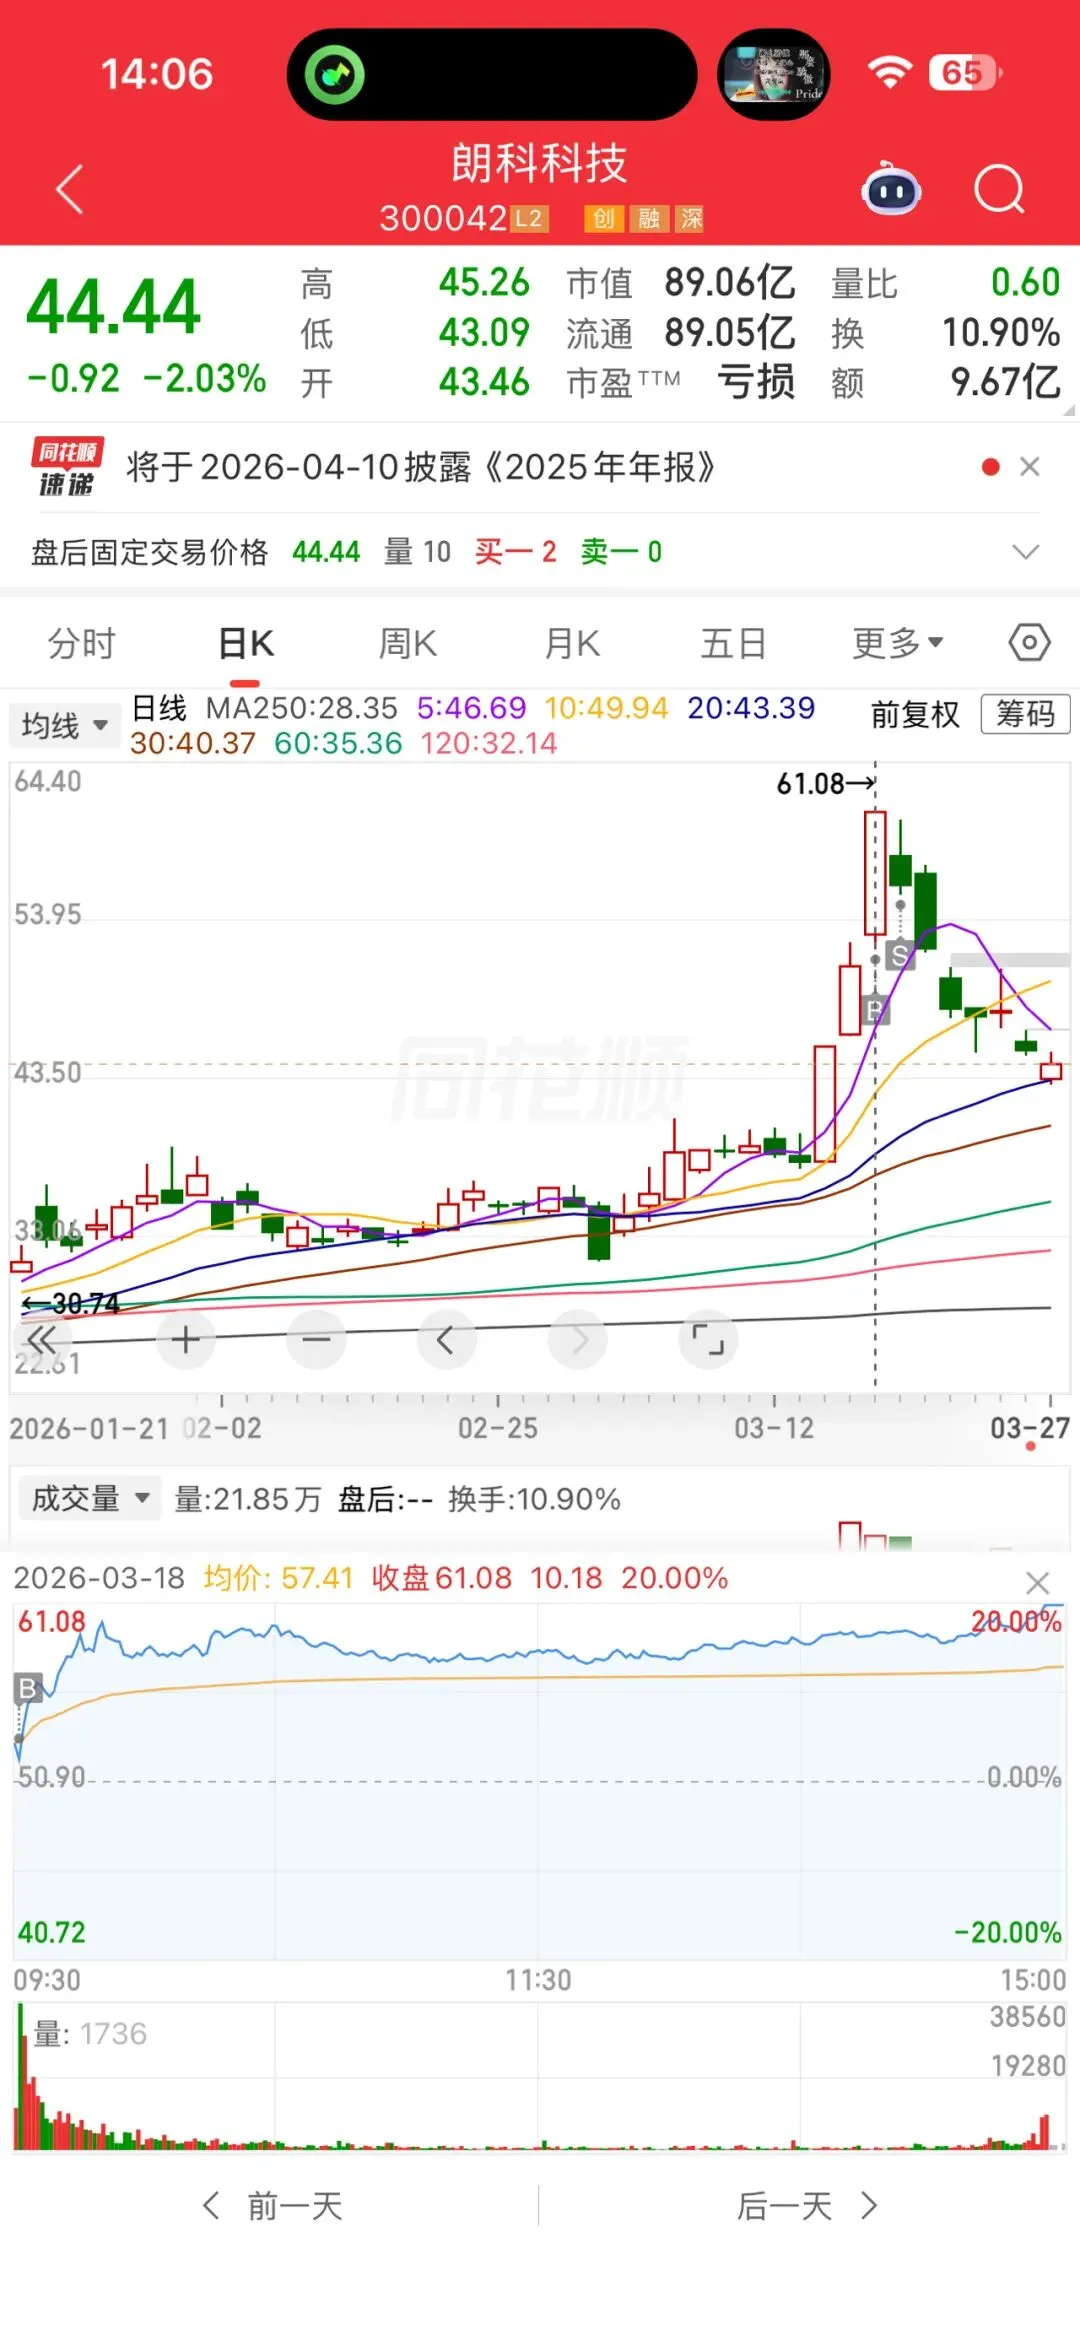This screenshot has width=1080, height=2341.
Task: Tap the 30:40.37 moving average label
Action: click(192, 744)
